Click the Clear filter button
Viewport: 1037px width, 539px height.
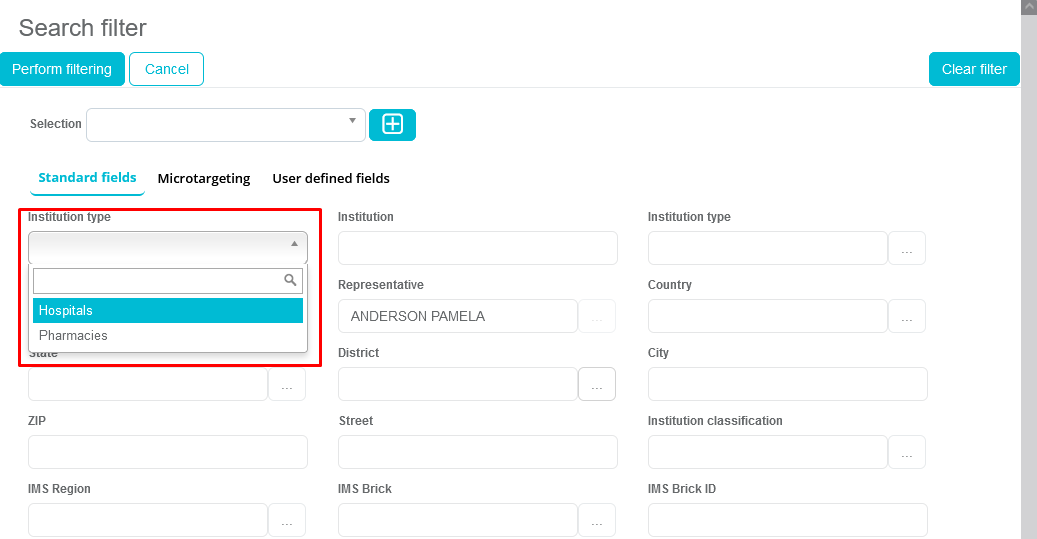[974, 69]
